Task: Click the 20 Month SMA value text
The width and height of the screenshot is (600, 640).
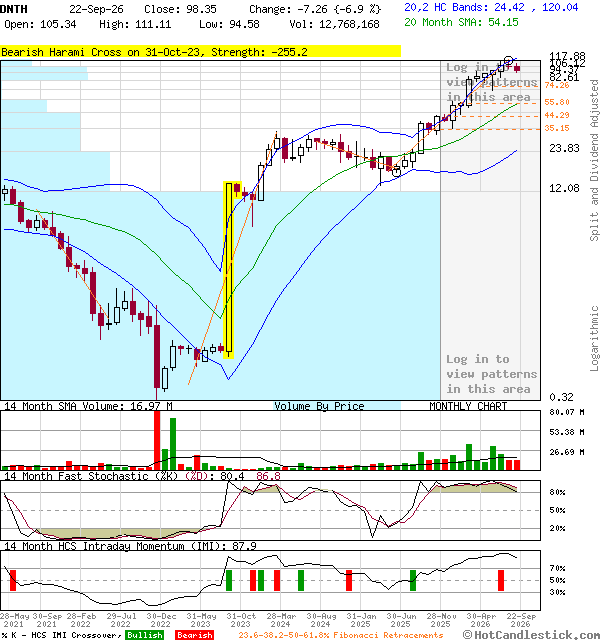Action: point(461,22)
